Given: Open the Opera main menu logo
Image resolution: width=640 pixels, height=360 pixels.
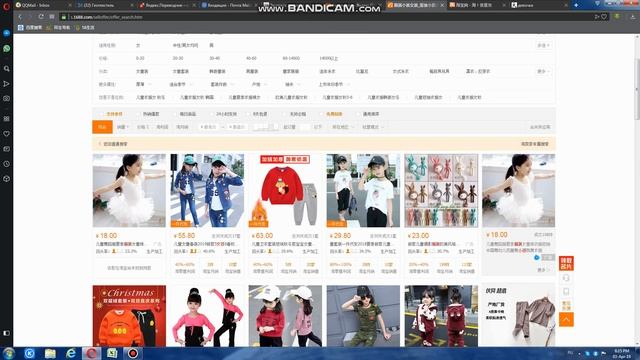Looking at the screenshot, I should click(x=6, y=6).
